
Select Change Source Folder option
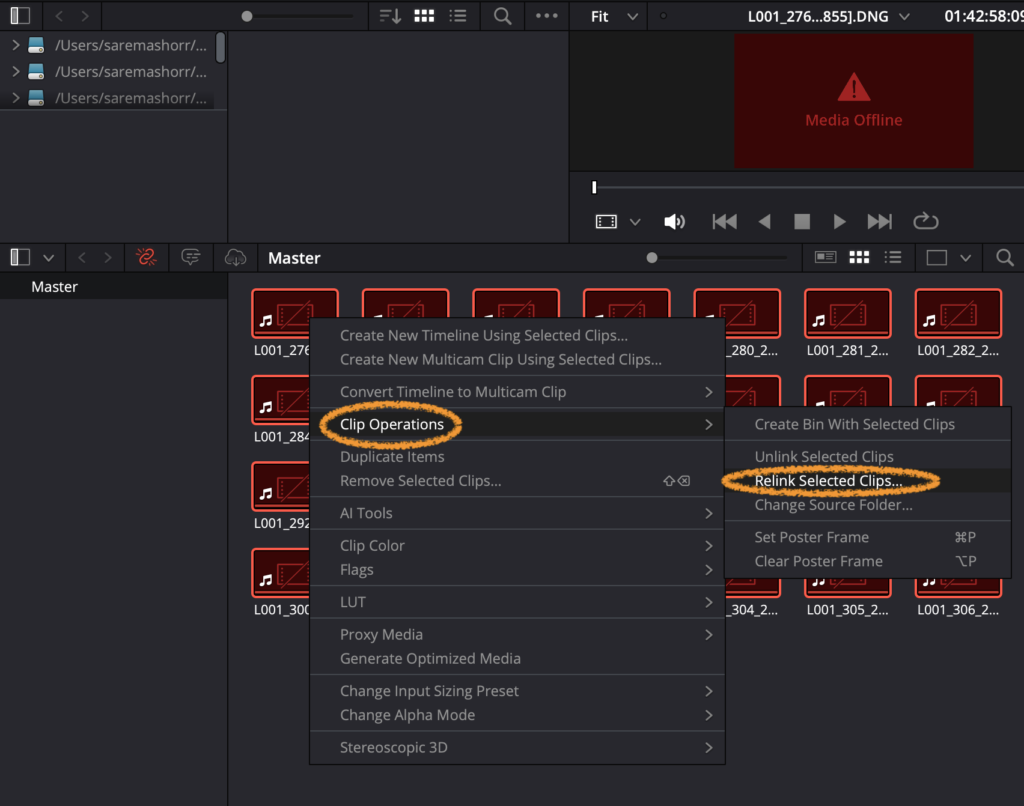[x=833, y=505]
